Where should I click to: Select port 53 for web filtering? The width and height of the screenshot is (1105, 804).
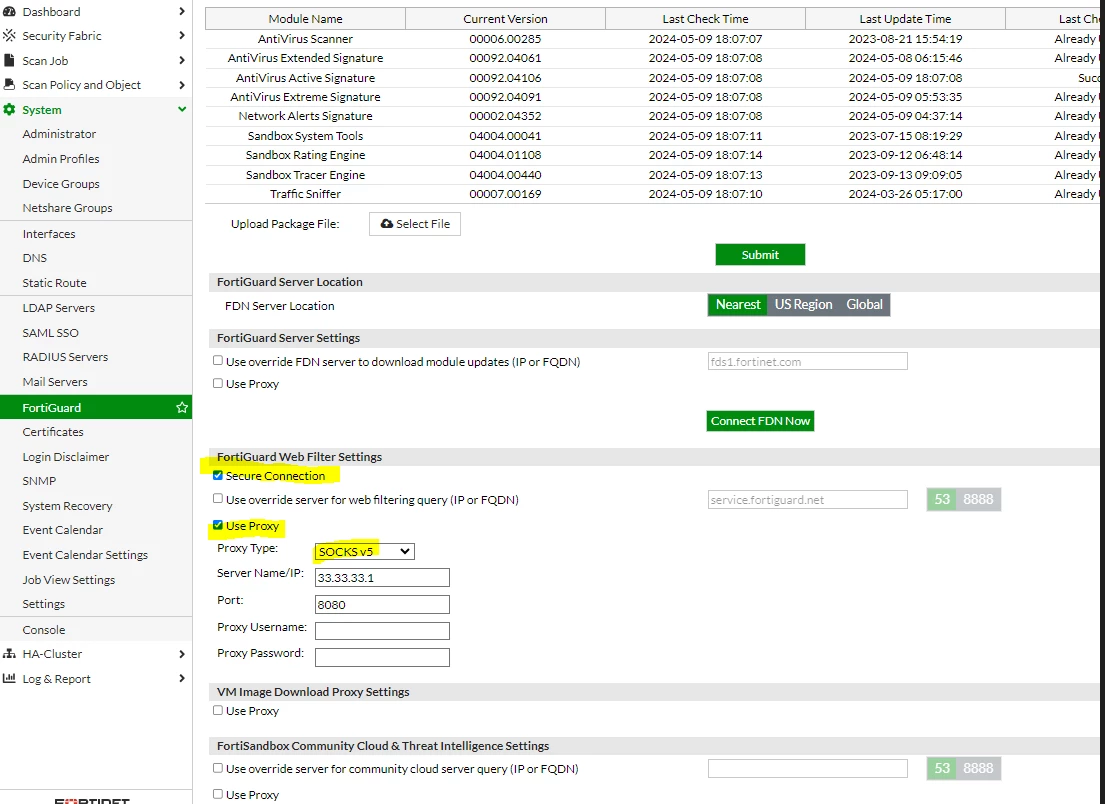pos(942,500)
